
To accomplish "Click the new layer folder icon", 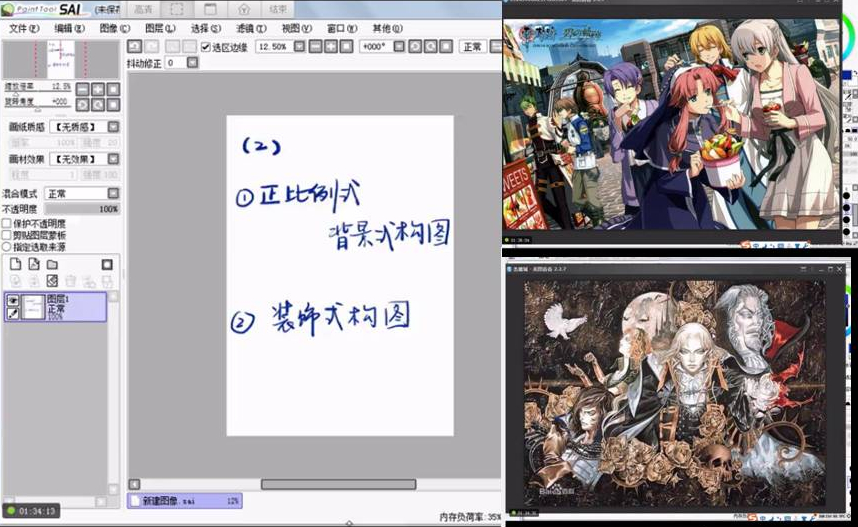I will tap(52, 264).
